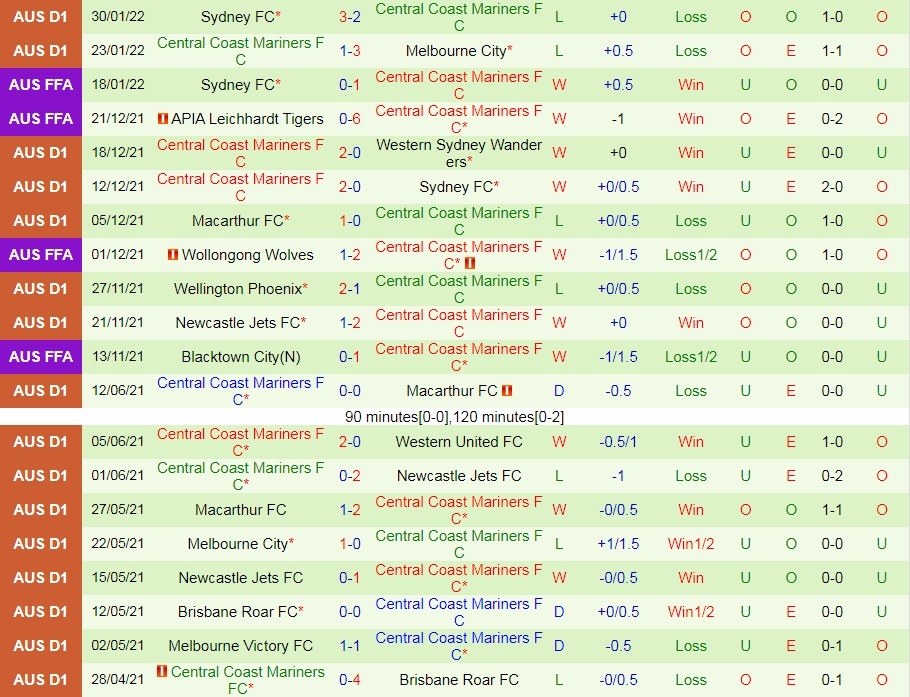Open Sydney FC team link on 30/01/22 row

click(x=238, y=17)
